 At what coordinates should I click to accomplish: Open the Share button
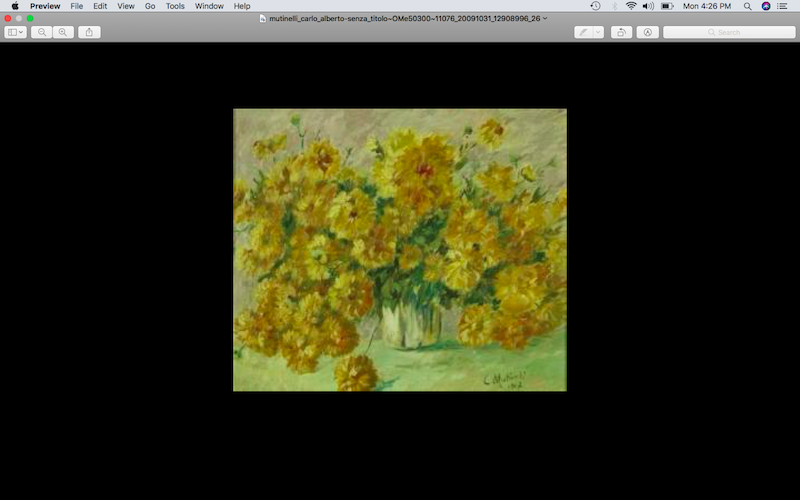(89, 32)
